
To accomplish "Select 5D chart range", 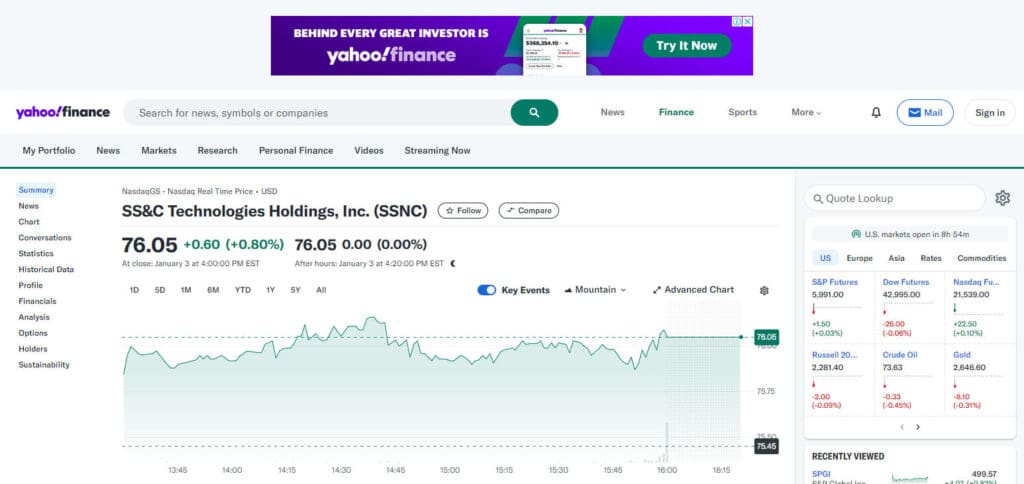I will pos(160,290).
